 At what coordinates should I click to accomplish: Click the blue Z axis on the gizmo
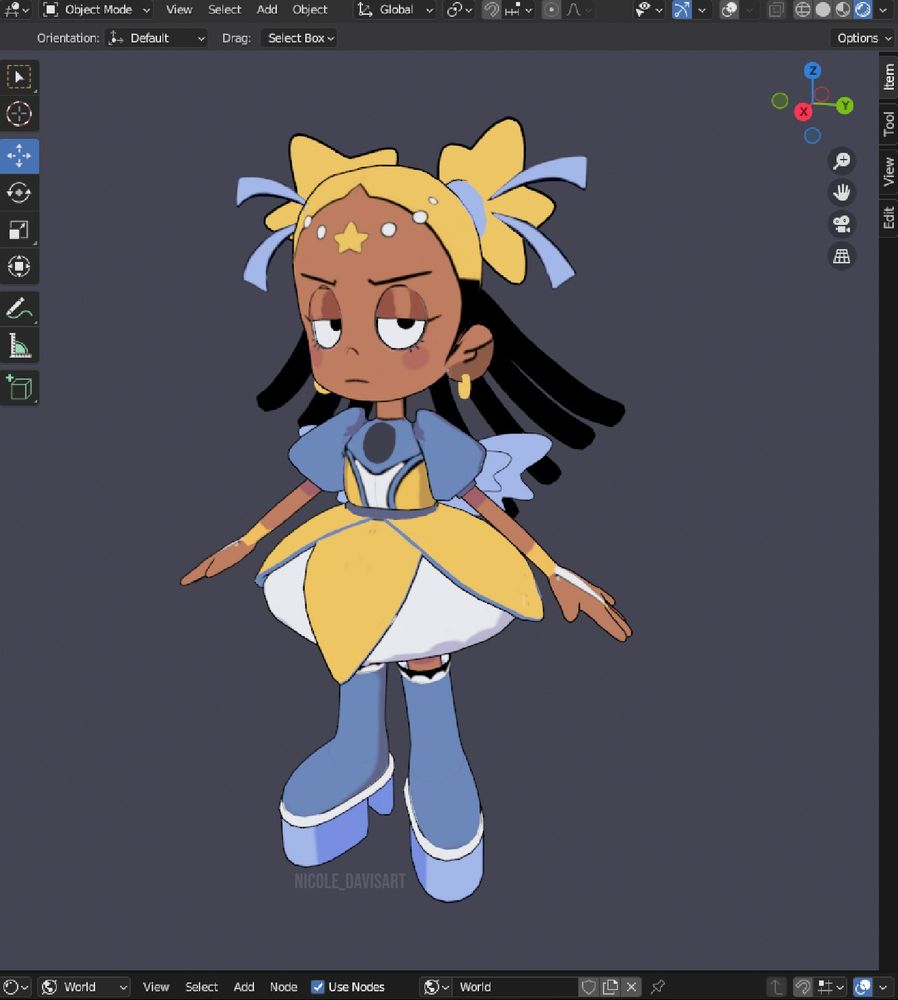[812, 71]
